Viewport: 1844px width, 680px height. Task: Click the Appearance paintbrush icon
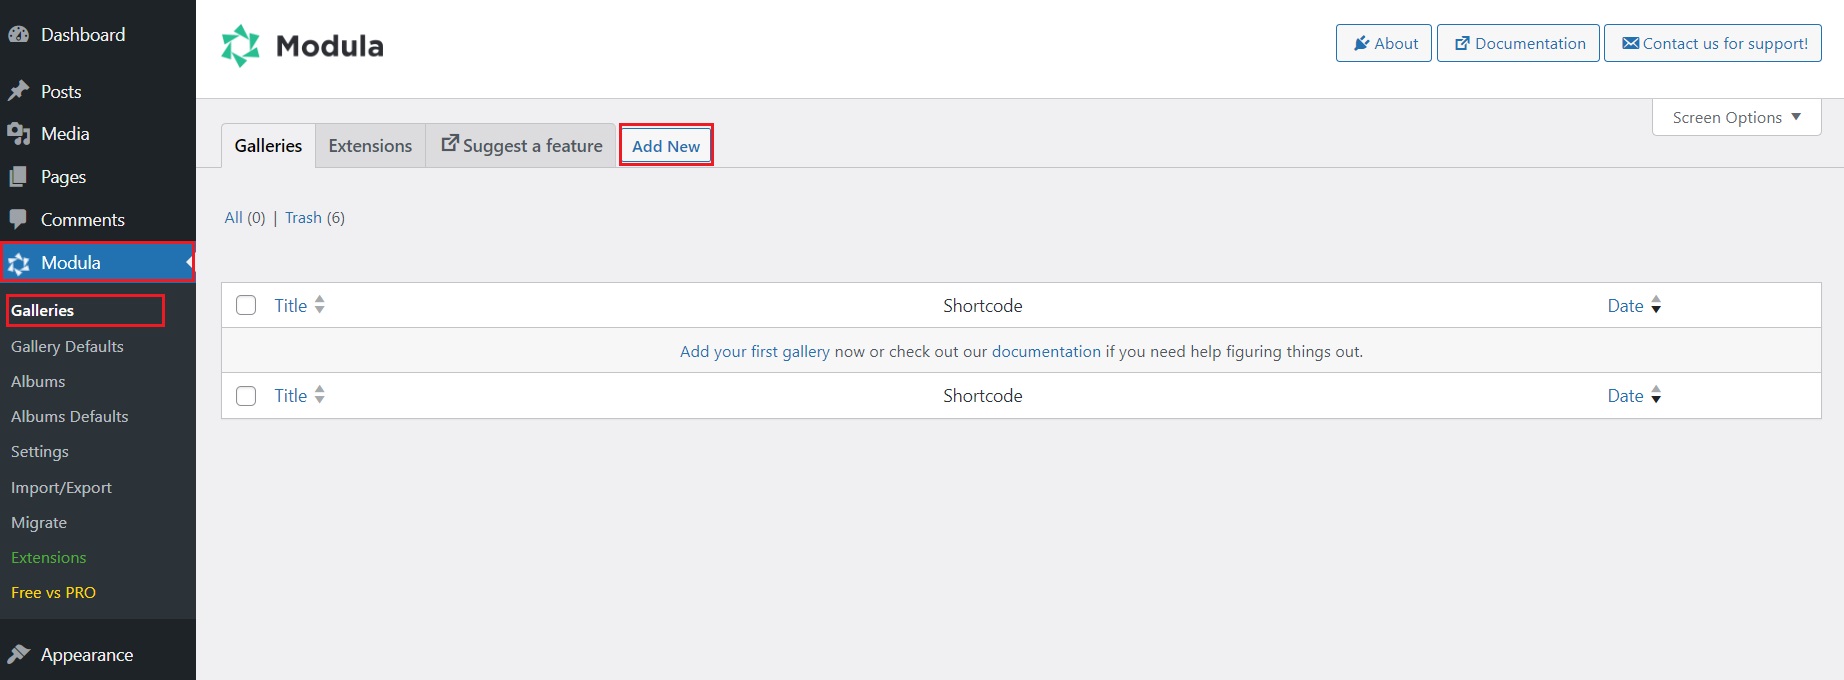tap(18, 654)
